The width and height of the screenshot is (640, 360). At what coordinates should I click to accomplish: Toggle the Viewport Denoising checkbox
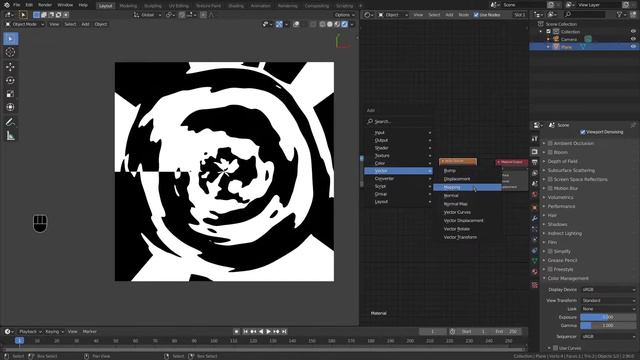(582, 132)
